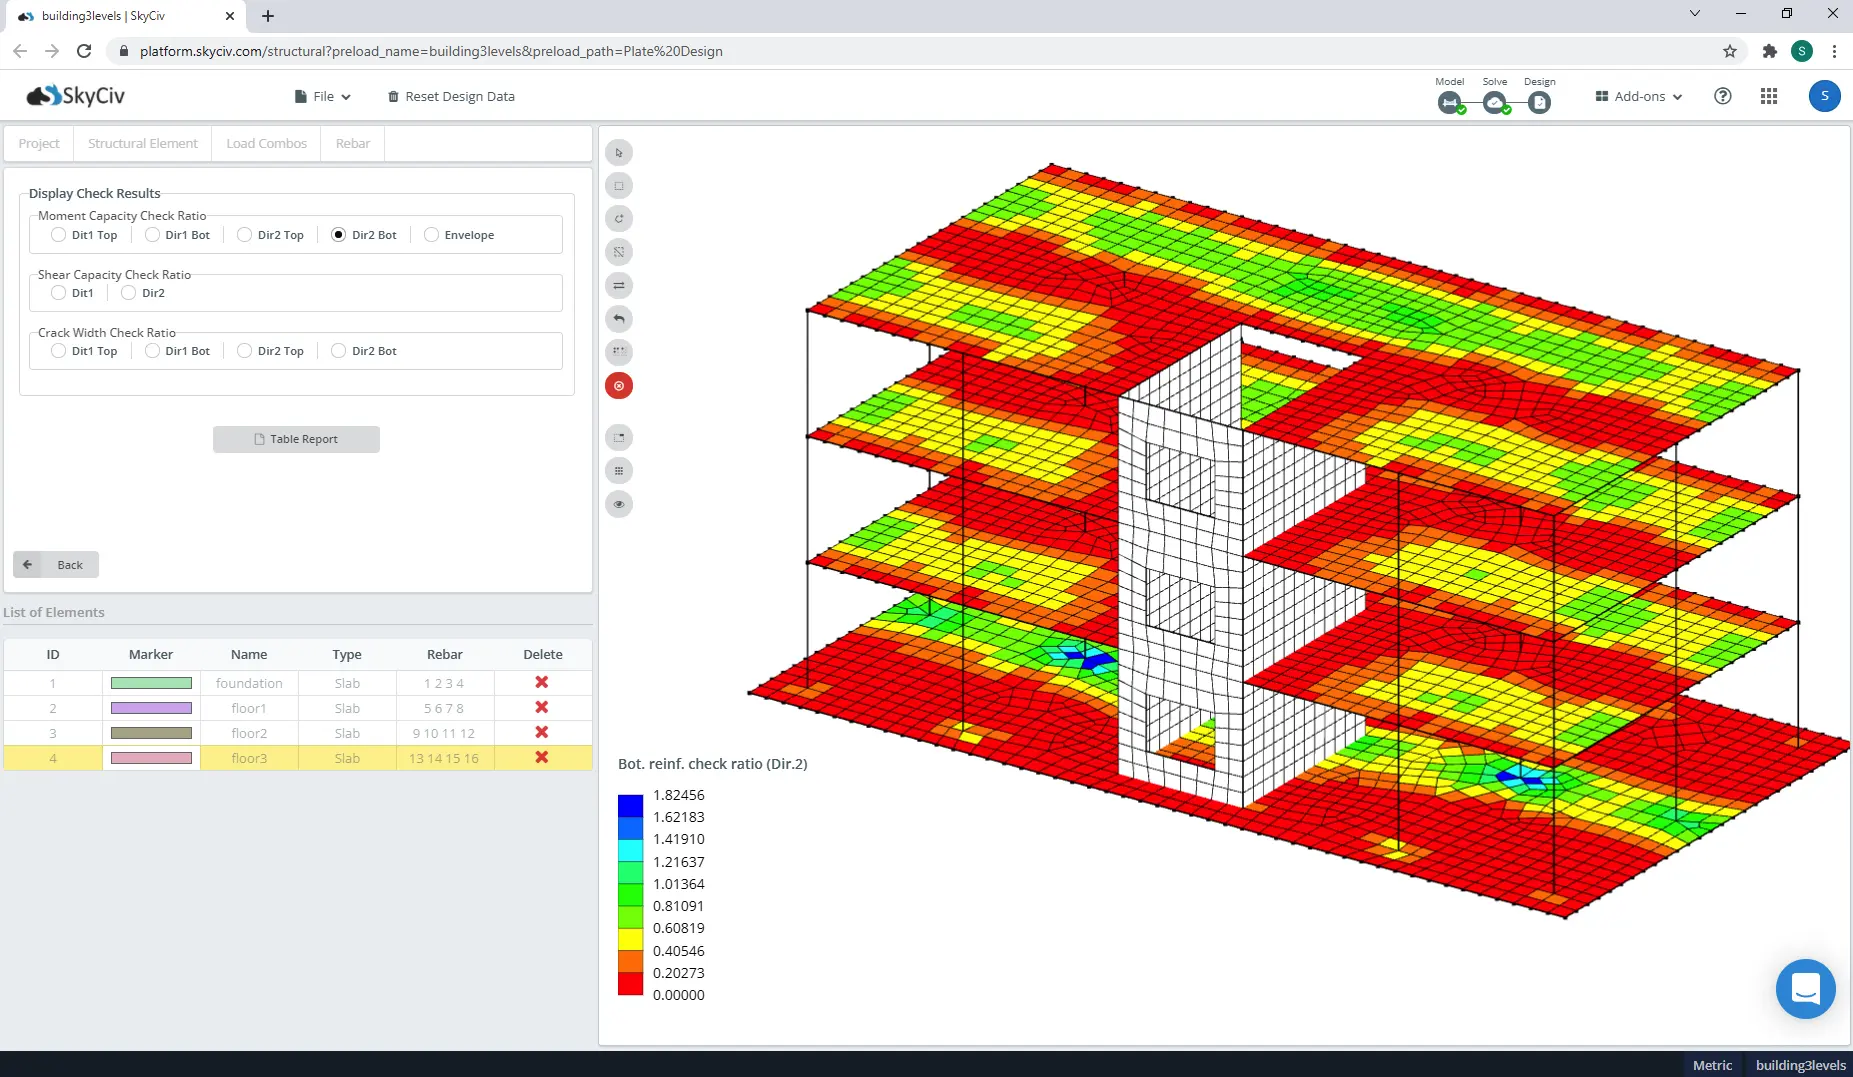Click the floor1 purple marker swatch
This screenshot has width=1853, height=1077.
151,707
